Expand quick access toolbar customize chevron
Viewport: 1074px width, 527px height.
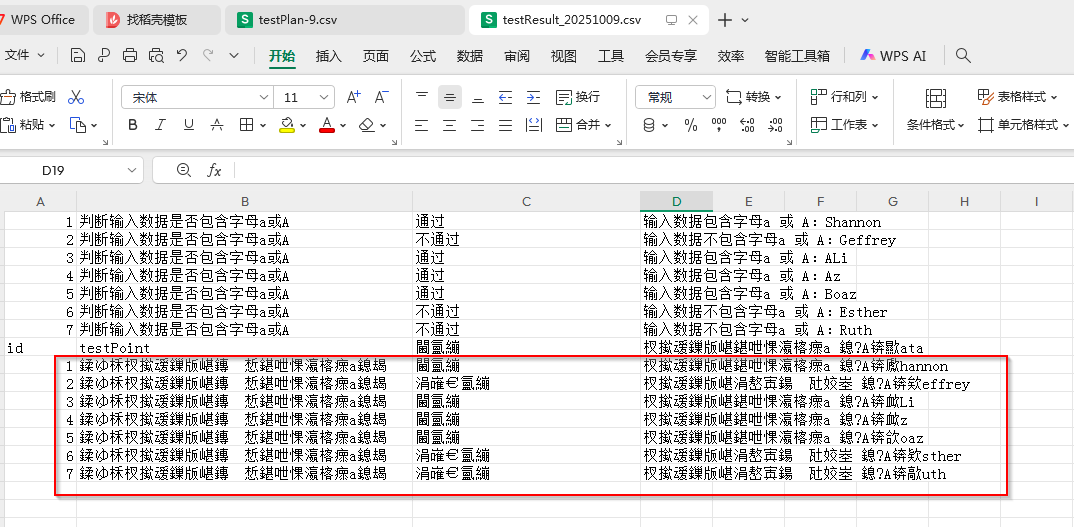coord(234,56)
